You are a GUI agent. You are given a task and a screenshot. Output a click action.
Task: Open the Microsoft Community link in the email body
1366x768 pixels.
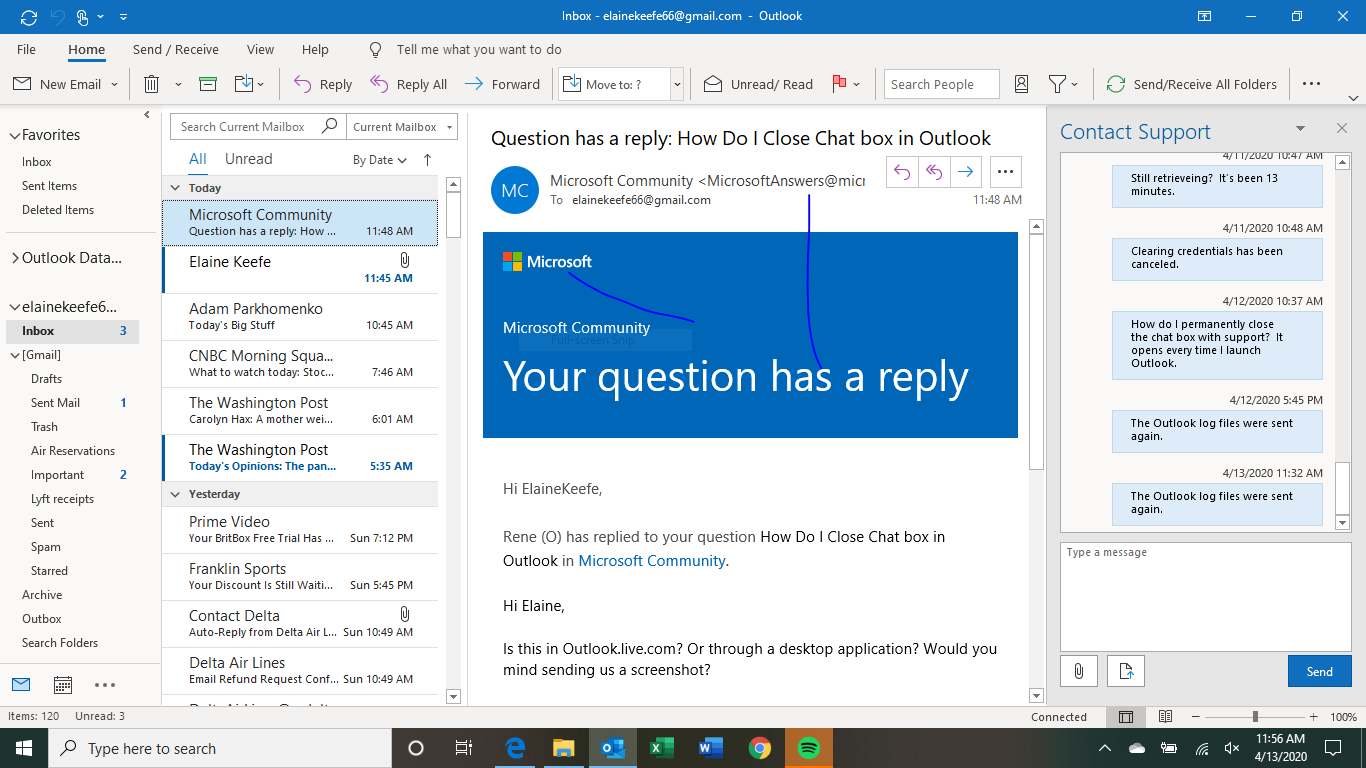tap(652, 561)
